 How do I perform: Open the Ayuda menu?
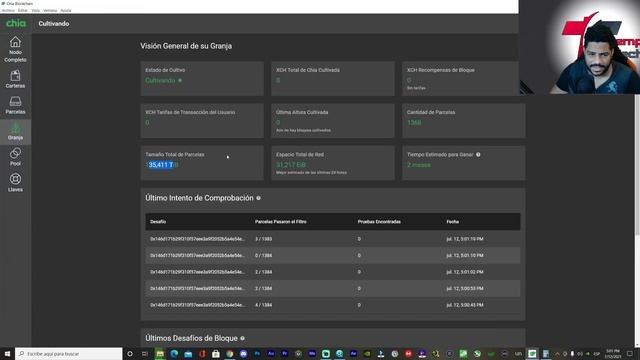coord(66,10)
